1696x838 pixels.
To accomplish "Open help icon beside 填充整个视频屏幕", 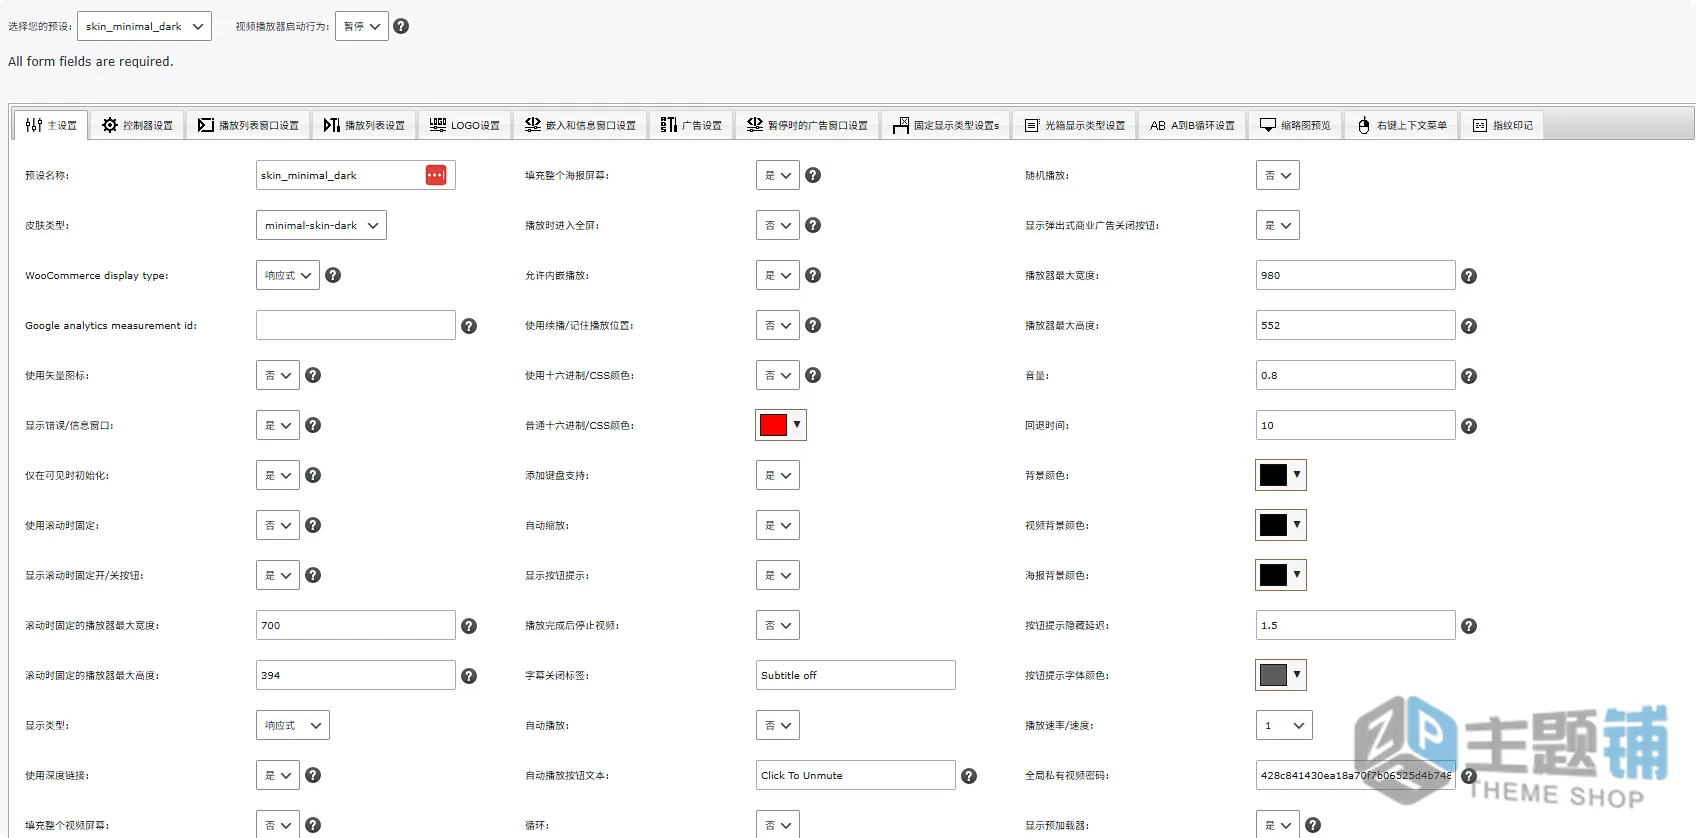I will tap(313, 825).
